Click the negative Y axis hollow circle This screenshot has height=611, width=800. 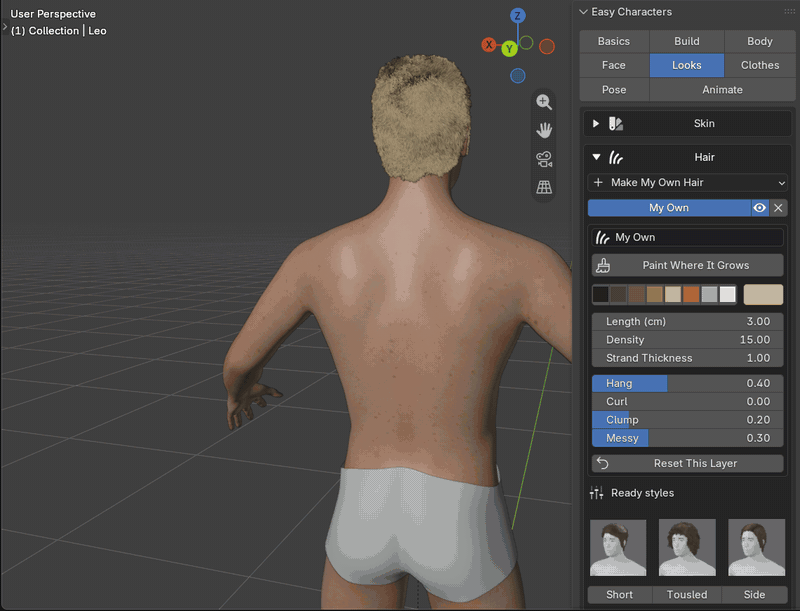point(526,42)
